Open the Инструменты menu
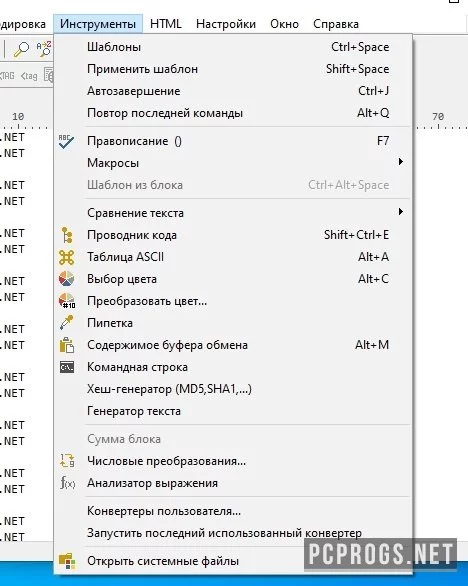The image size is (468, 586). [98, 24]
